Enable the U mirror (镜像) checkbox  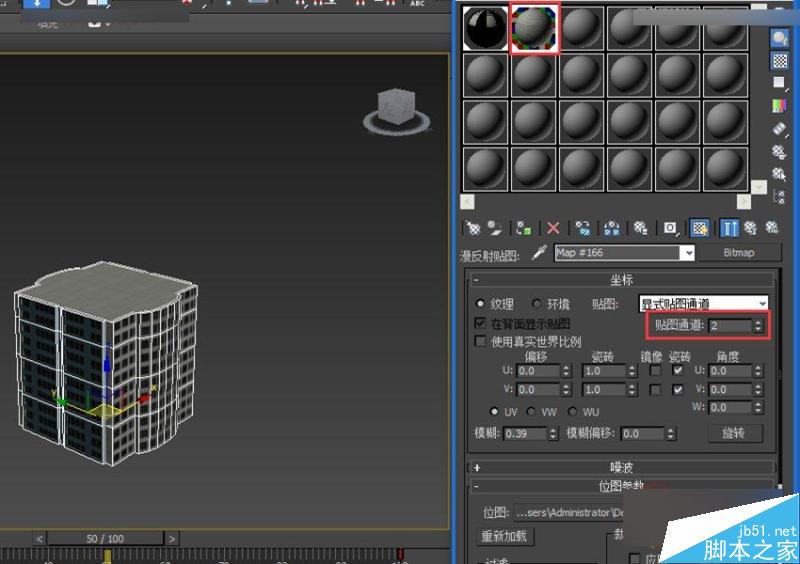point(656,371)
